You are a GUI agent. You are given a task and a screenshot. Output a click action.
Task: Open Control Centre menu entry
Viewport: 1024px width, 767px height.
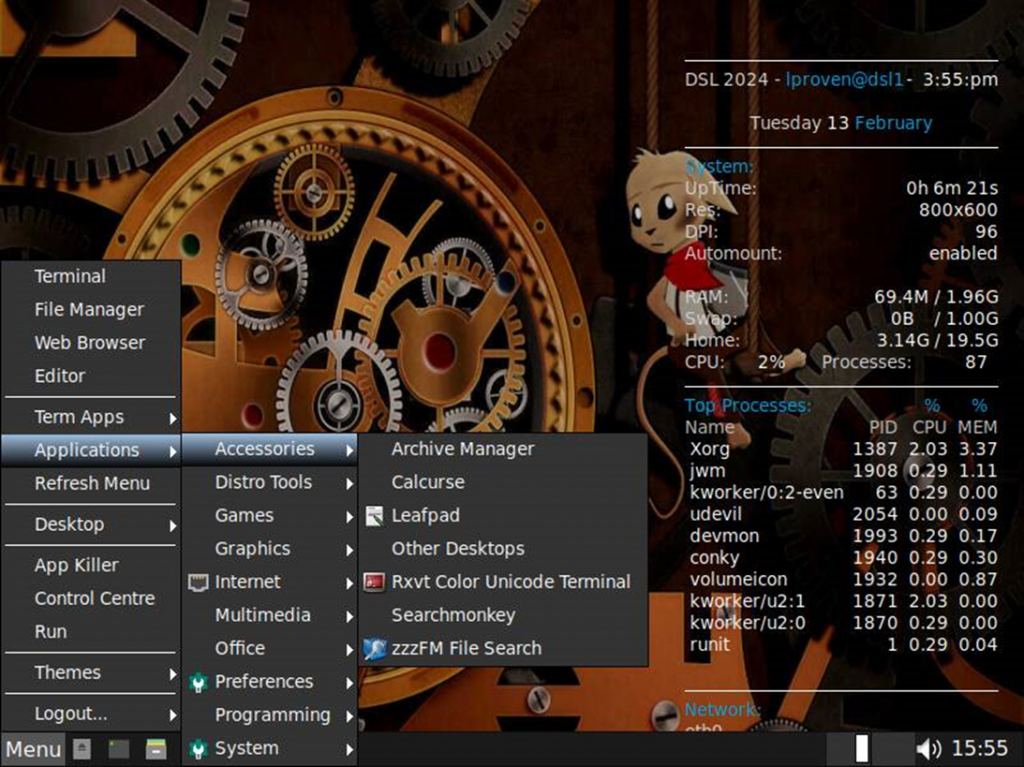91,598
